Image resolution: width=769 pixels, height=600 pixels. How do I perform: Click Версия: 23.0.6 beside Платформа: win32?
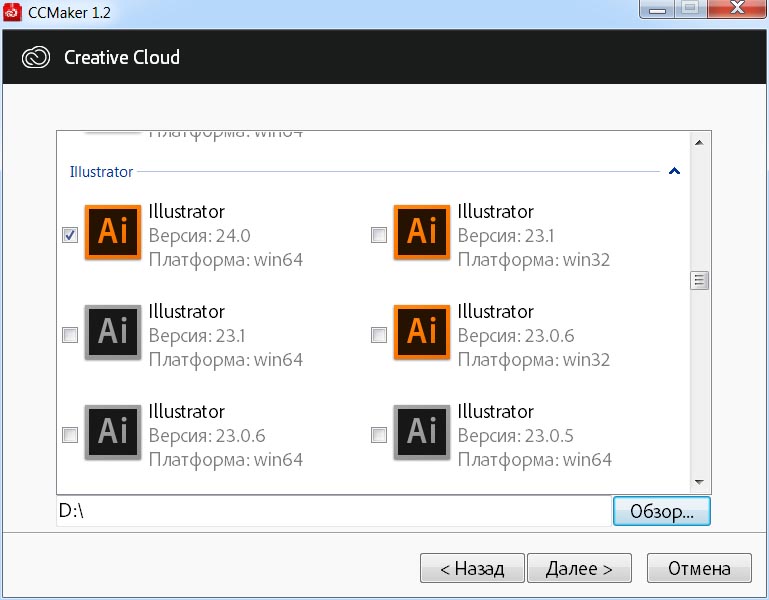[x=516, y=336]
